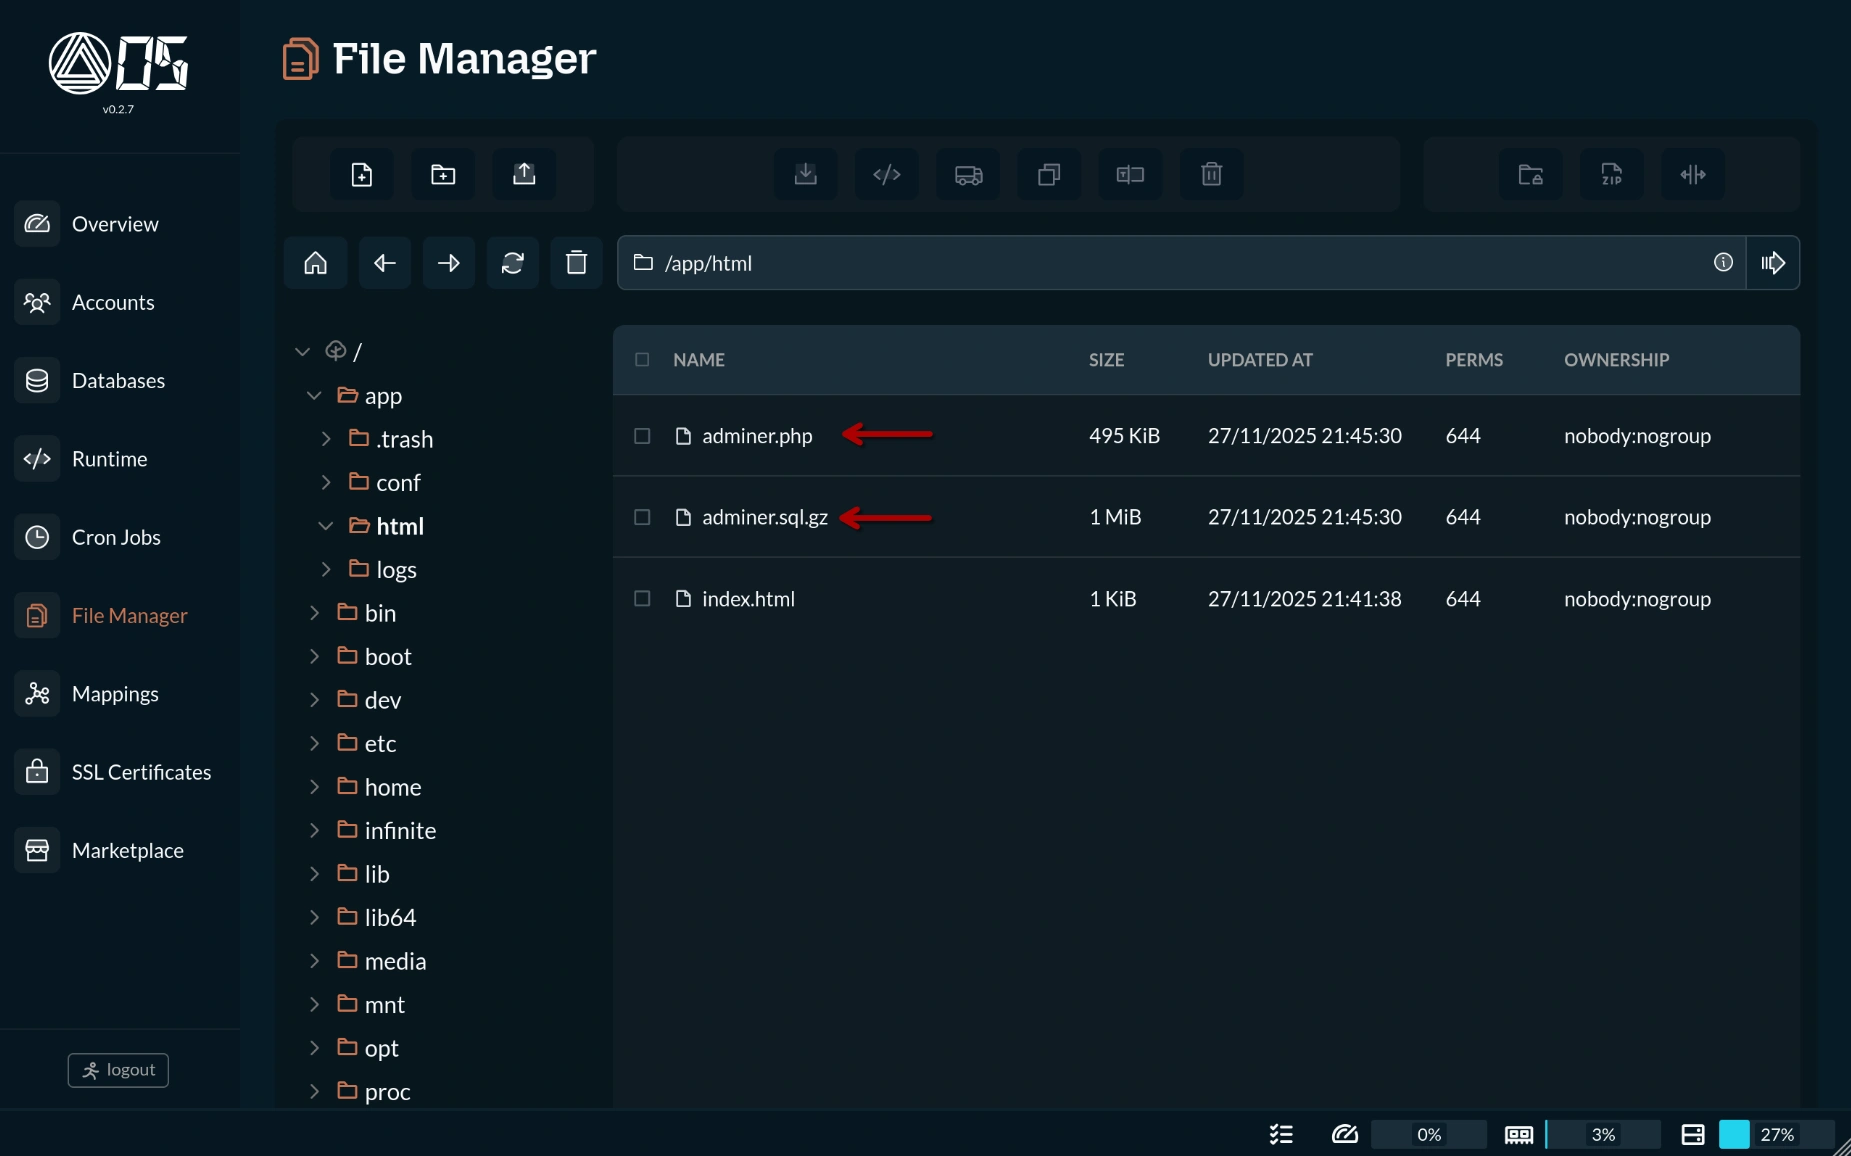Tick the select-all checkbox in the NAME header
The image size is (1851, 1156).
642,360
